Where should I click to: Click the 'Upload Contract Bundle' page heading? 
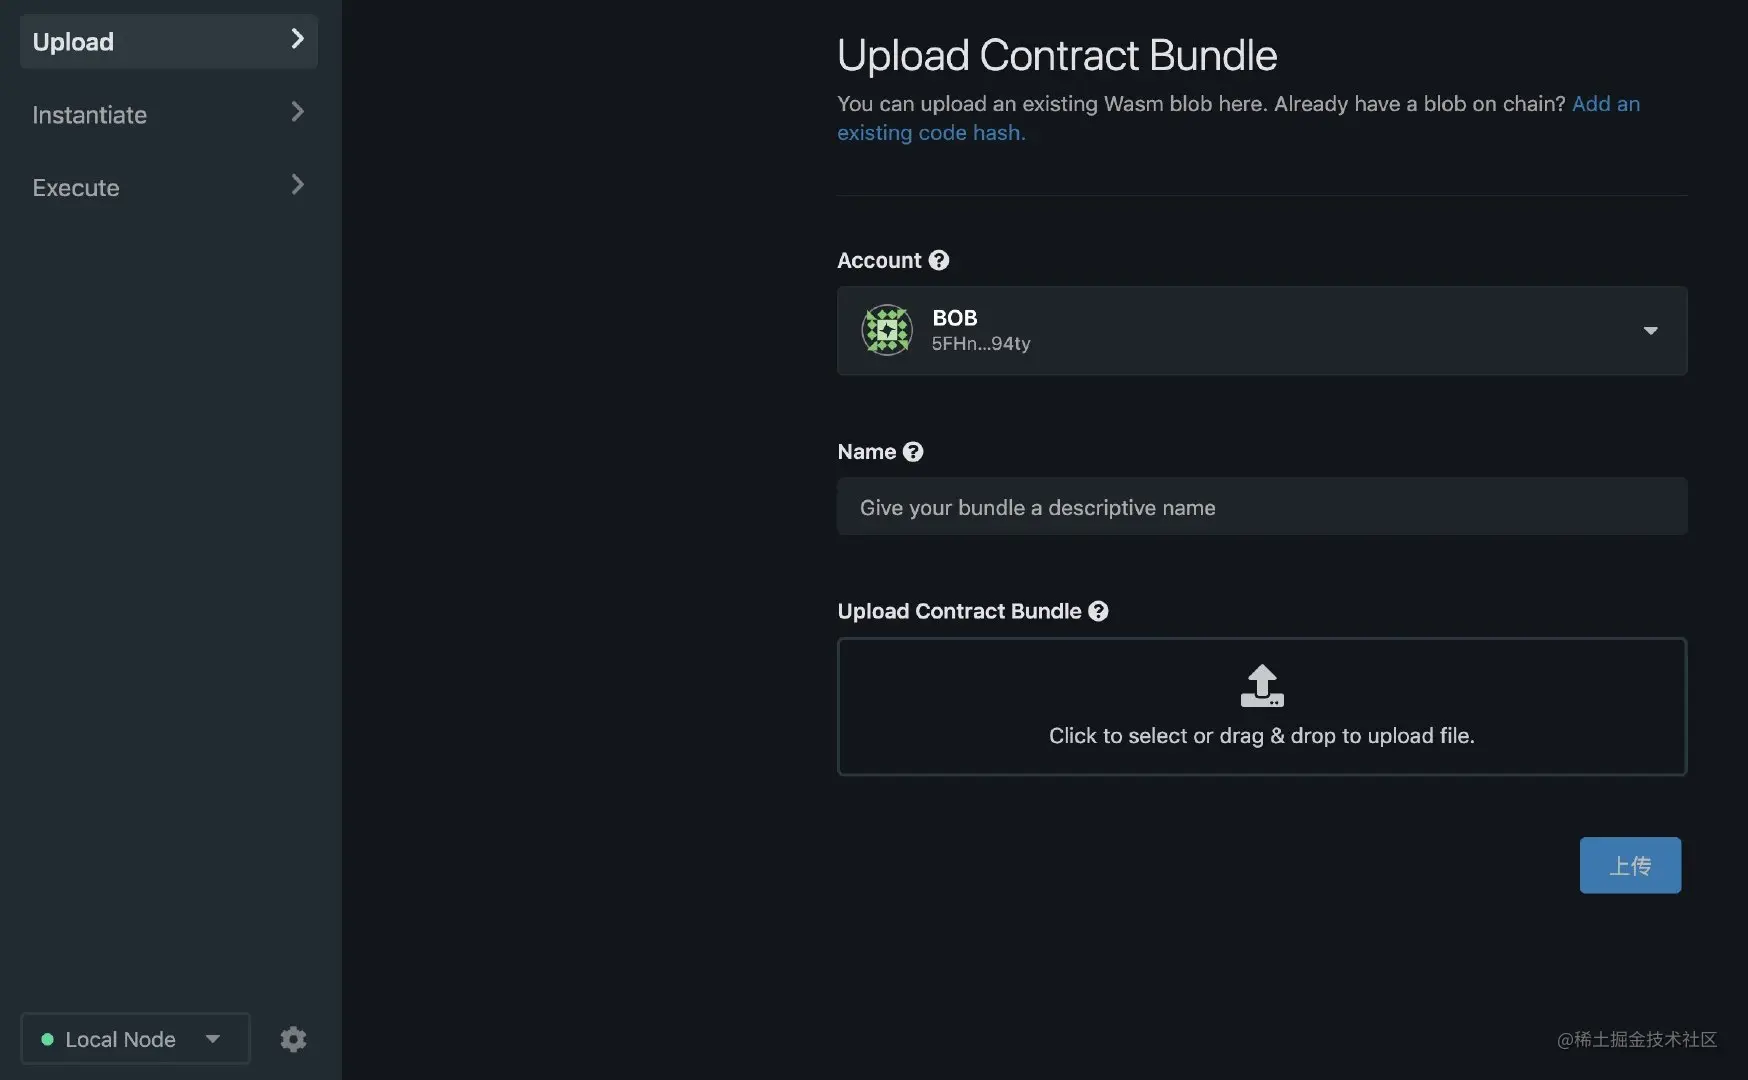pyautogui.click(x=1057, y=55)
